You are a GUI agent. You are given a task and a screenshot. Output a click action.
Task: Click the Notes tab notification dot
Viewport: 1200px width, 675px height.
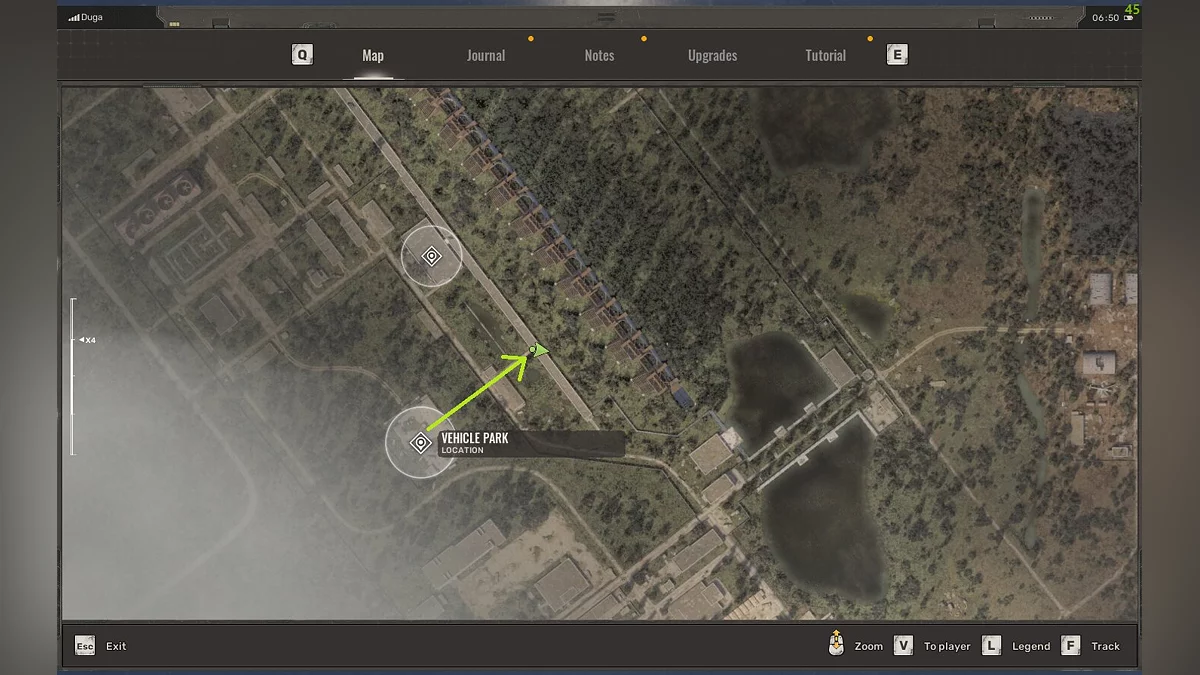644,39
